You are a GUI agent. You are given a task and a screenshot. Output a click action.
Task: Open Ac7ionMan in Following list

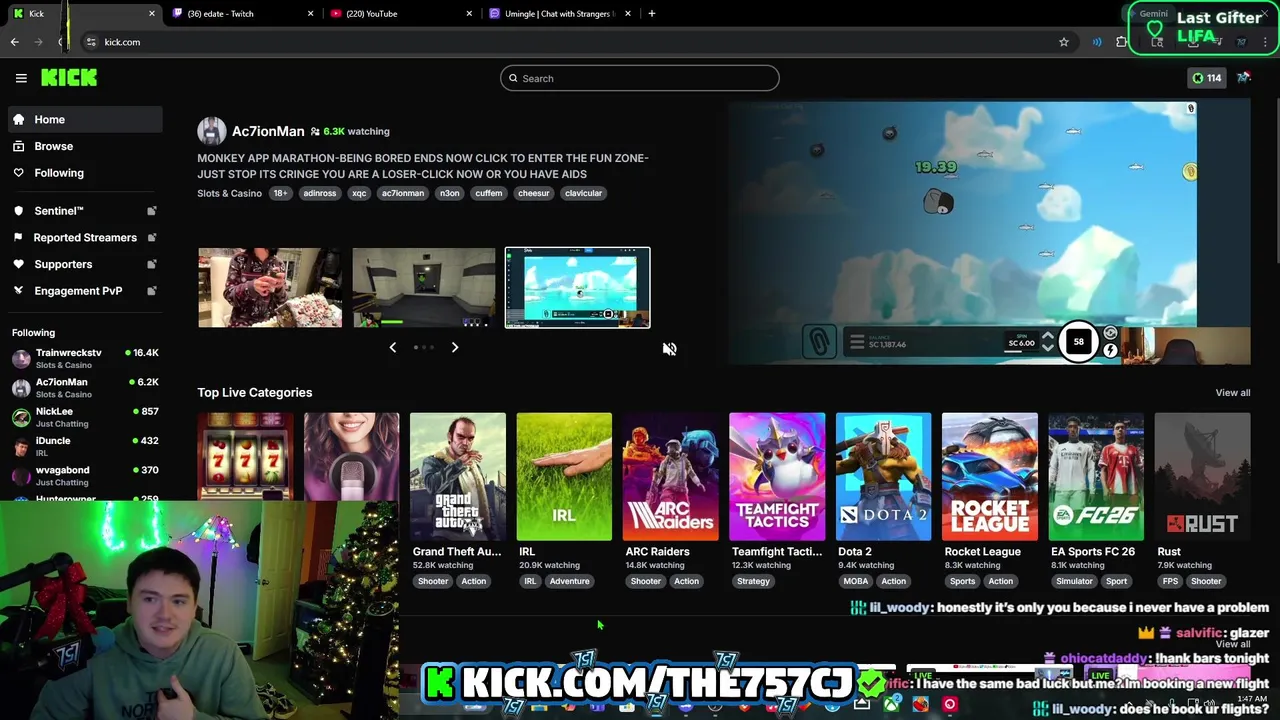coord(85,388)
